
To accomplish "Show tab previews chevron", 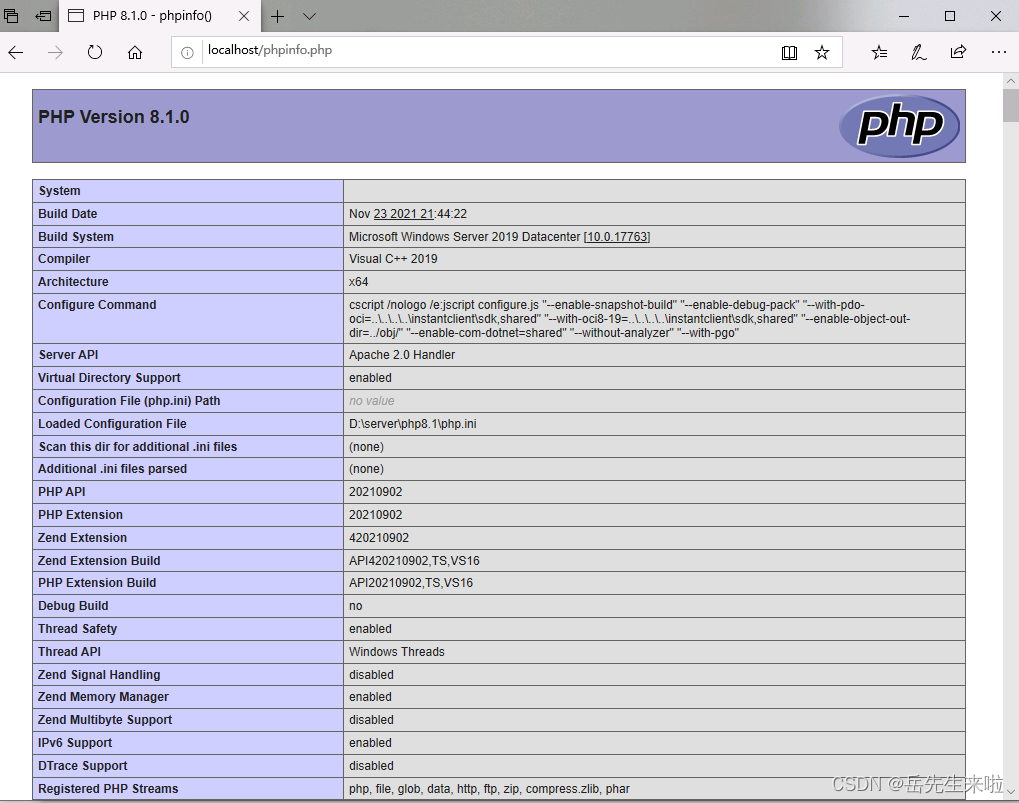I will click(x=309, y=16).
